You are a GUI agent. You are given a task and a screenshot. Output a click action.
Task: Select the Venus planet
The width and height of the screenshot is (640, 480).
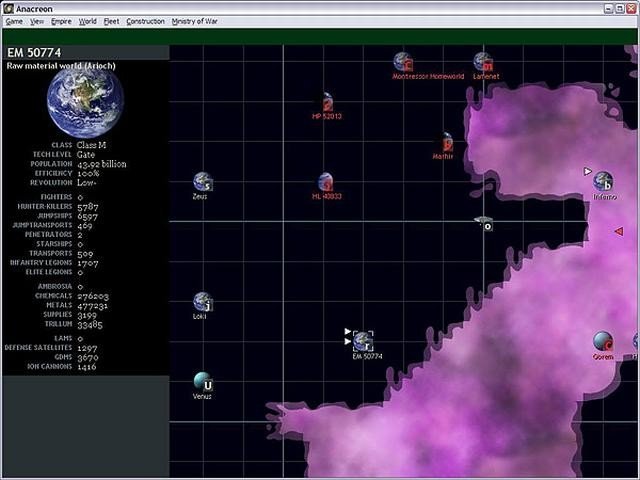point(203,382)
